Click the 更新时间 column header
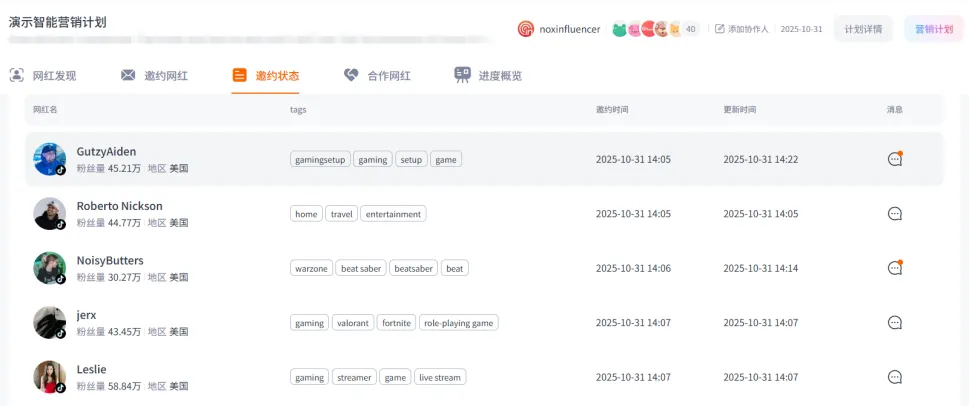Image resolution: width=969 pixels, height=406 pixels. coord(740,109)
